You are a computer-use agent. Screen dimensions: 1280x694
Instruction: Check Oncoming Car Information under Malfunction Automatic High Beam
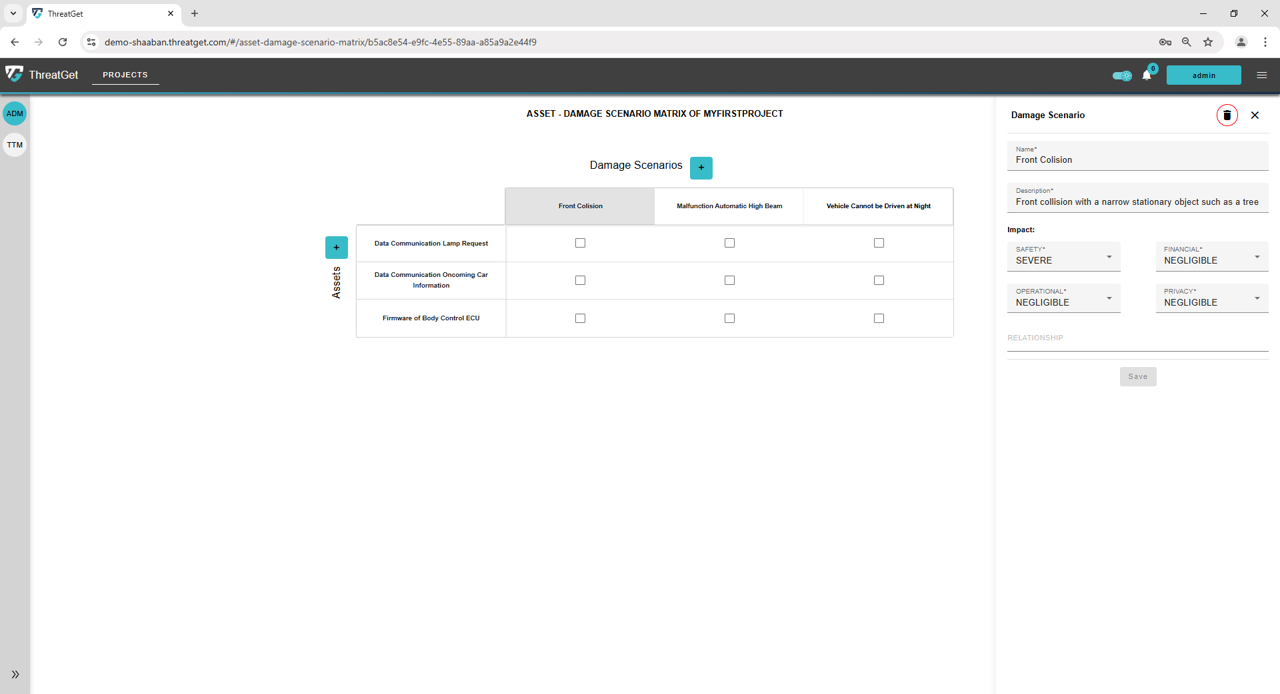tap(729, 280)
